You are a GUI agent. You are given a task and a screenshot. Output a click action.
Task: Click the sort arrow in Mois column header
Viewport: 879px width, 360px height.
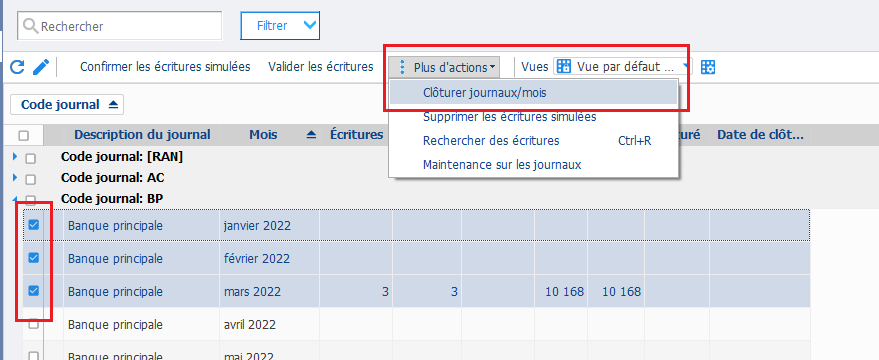(312, 135)
